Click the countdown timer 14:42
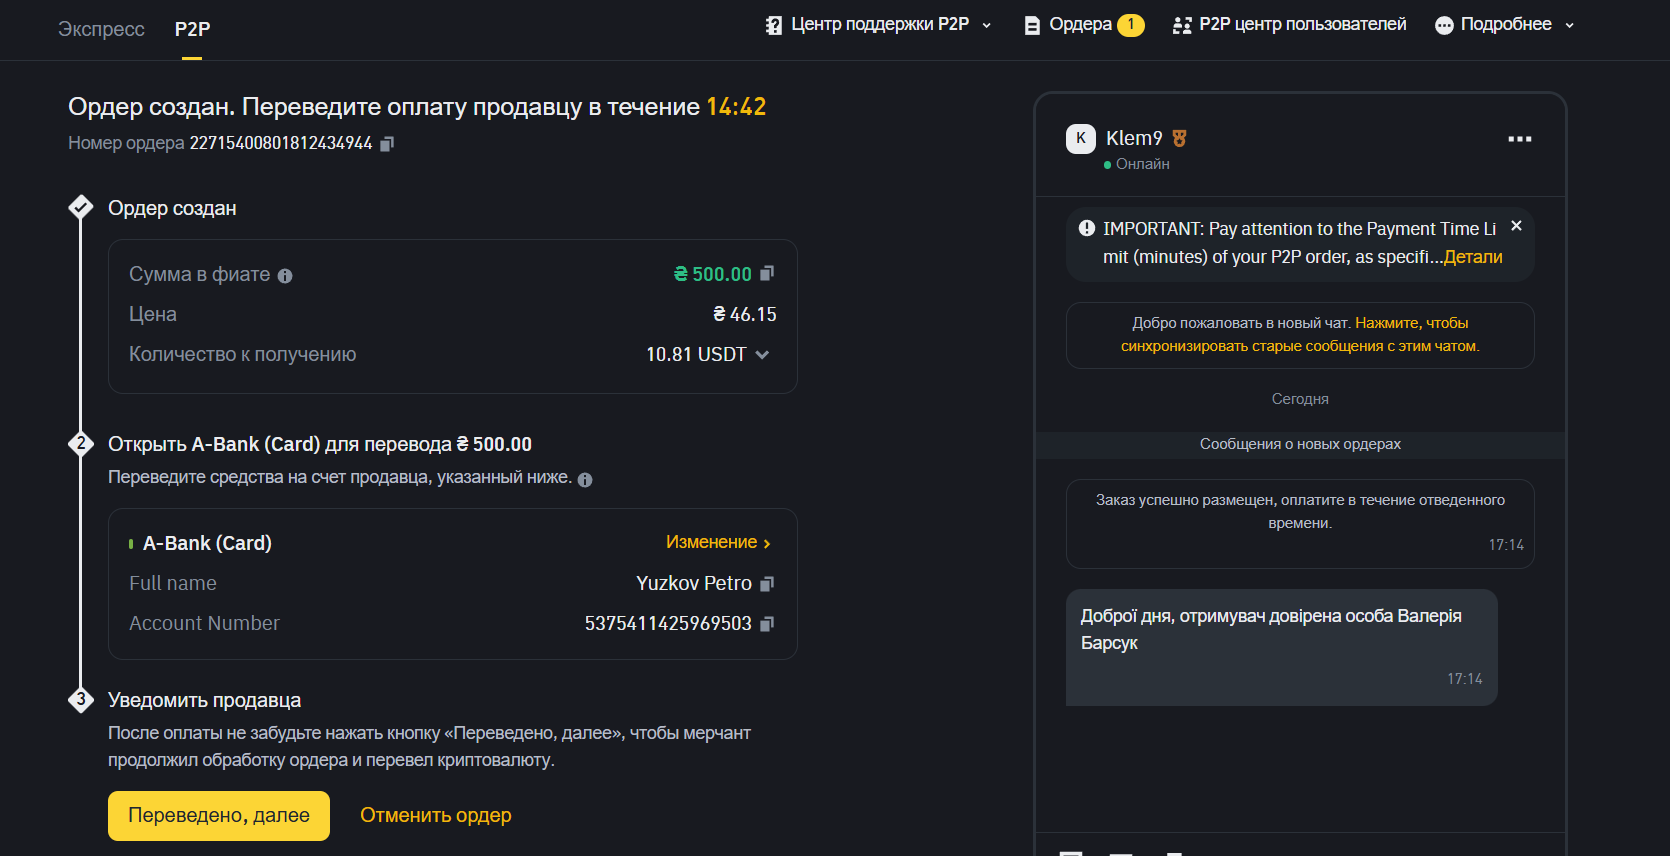 [x=736, y=107]
